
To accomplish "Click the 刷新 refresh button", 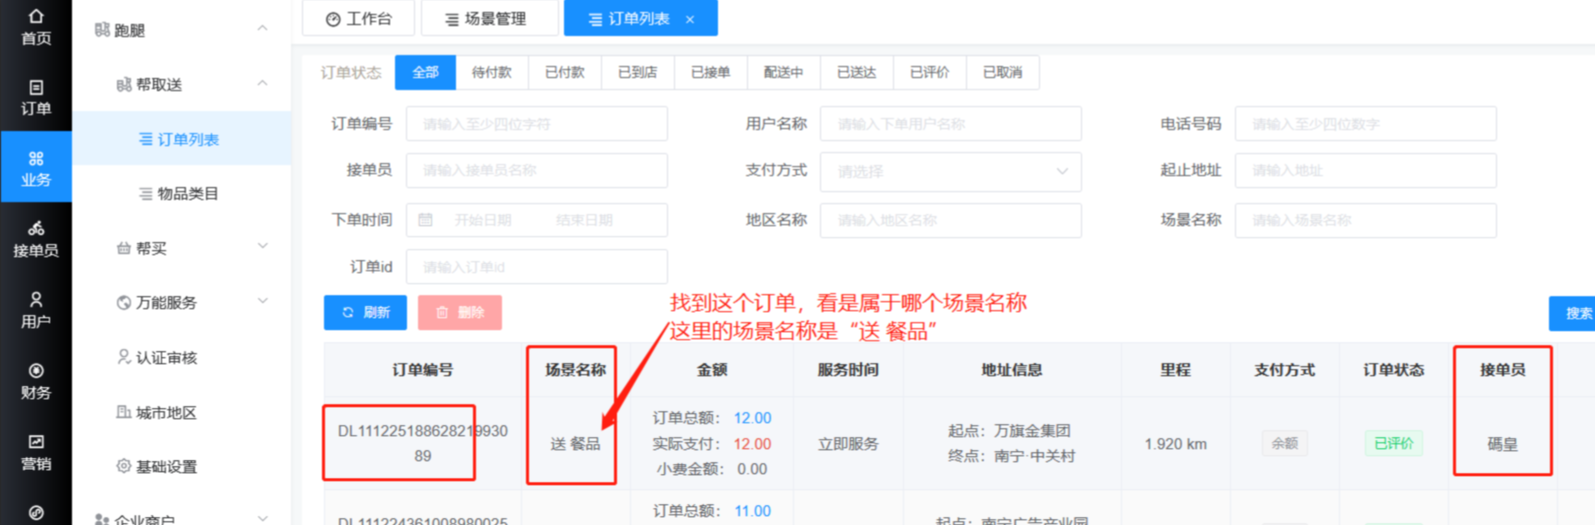I will pyautogui.click(x=365, y=313).
